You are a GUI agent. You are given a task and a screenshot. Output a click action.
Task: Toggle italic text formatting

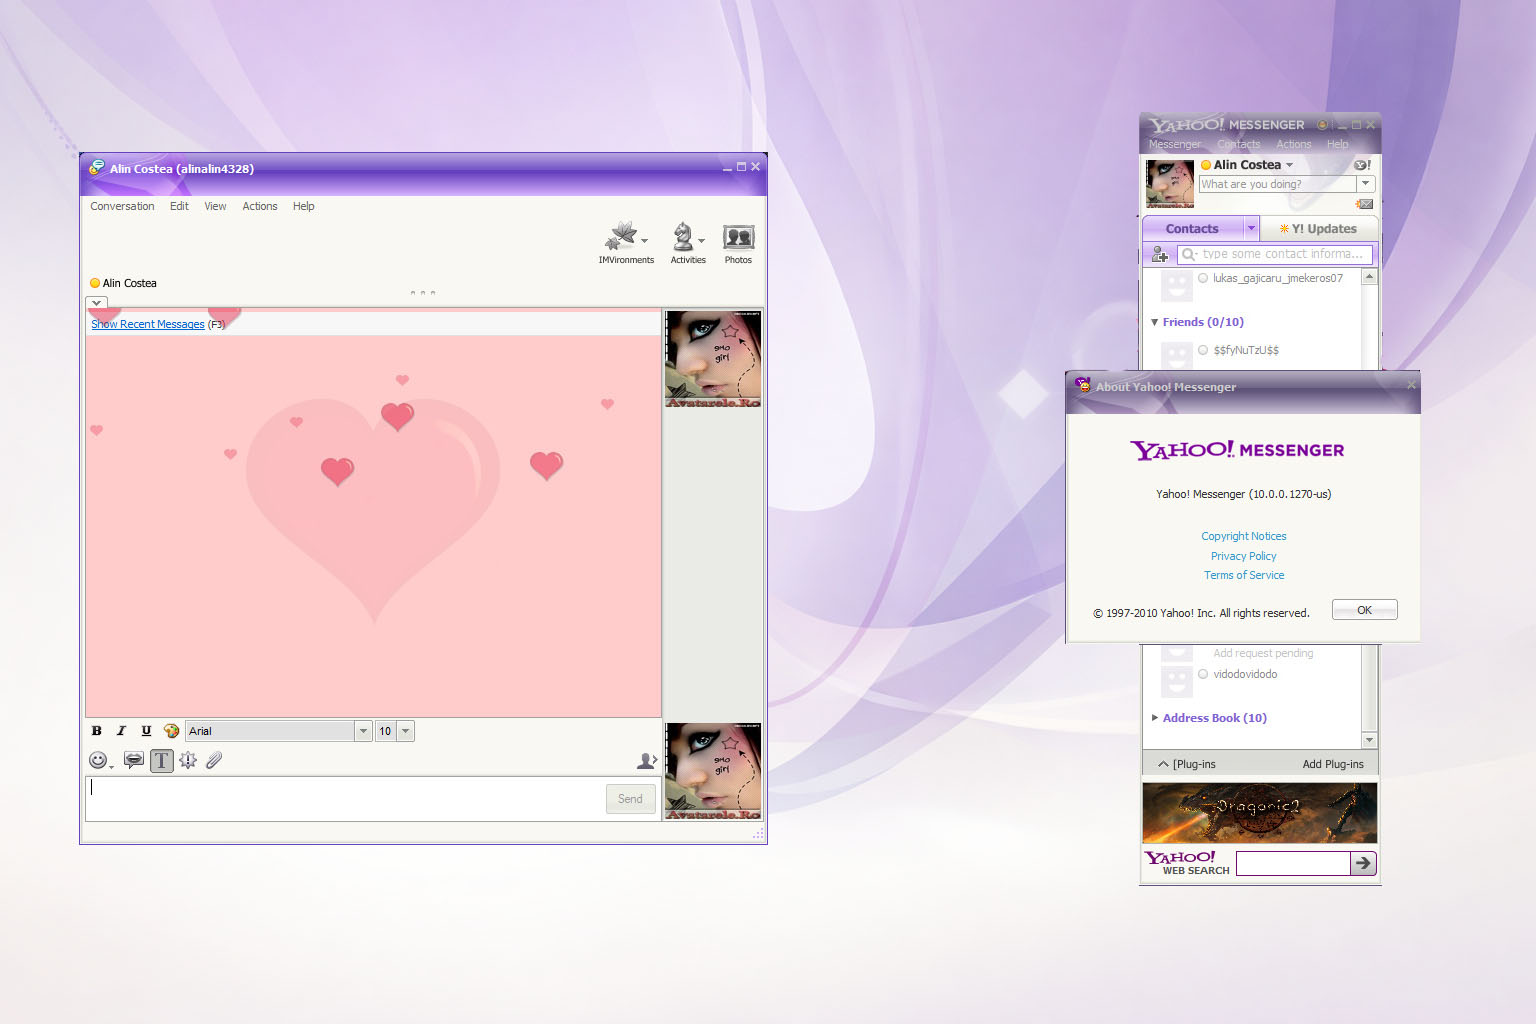(121, 731)
